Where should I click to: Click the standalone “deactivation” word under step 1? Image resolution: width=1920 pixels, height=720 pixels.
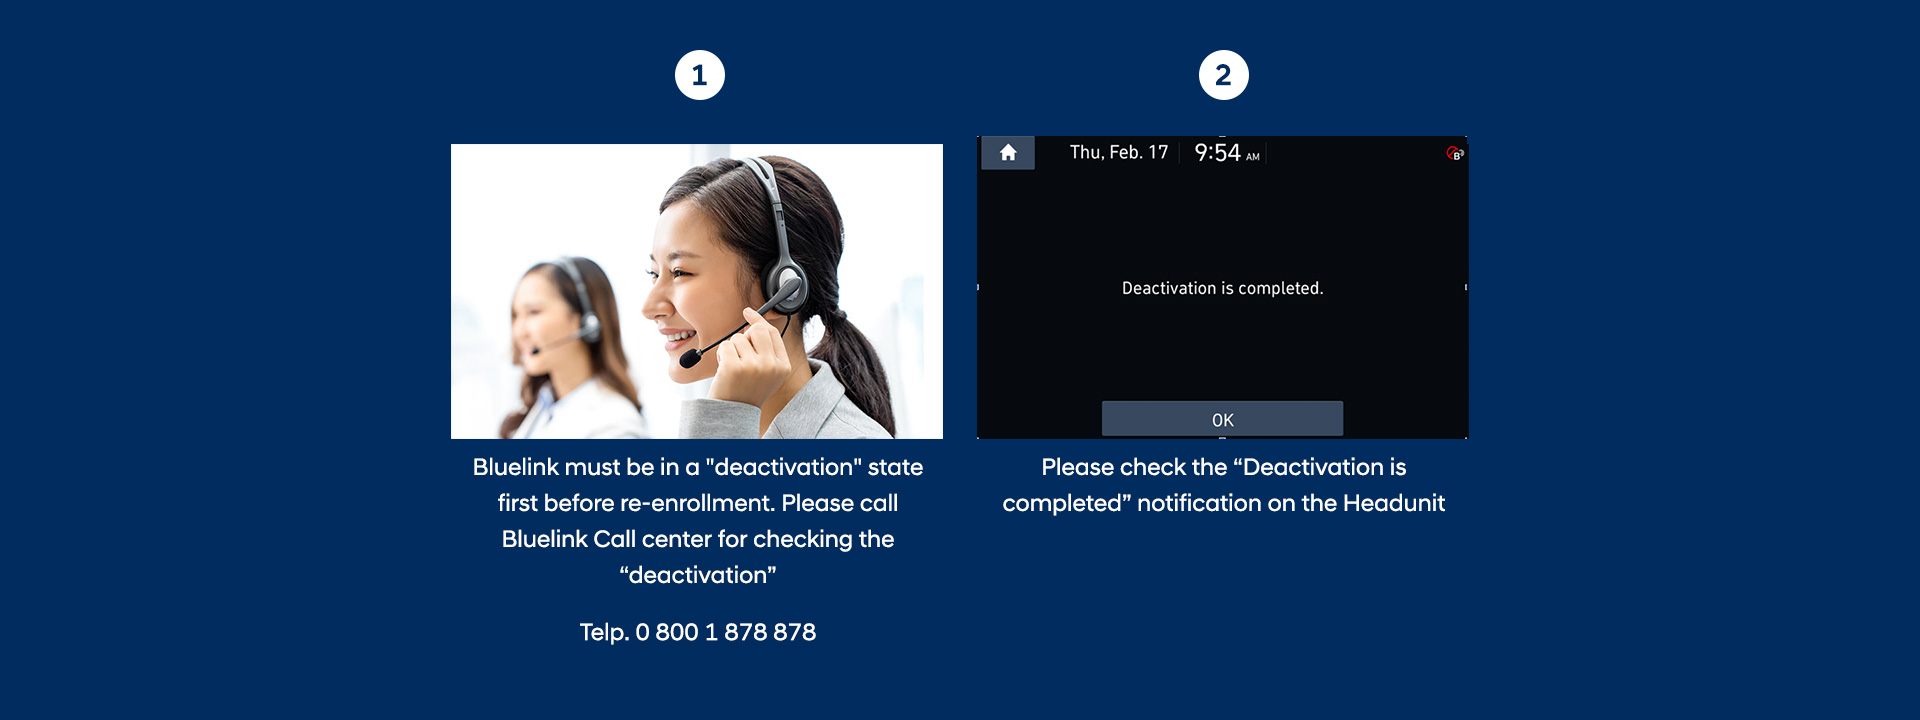(x=698, y=575)
